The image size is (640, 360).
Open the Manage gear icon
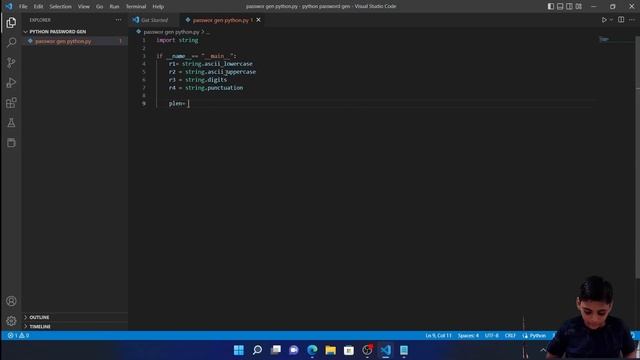tap(11, 321)
